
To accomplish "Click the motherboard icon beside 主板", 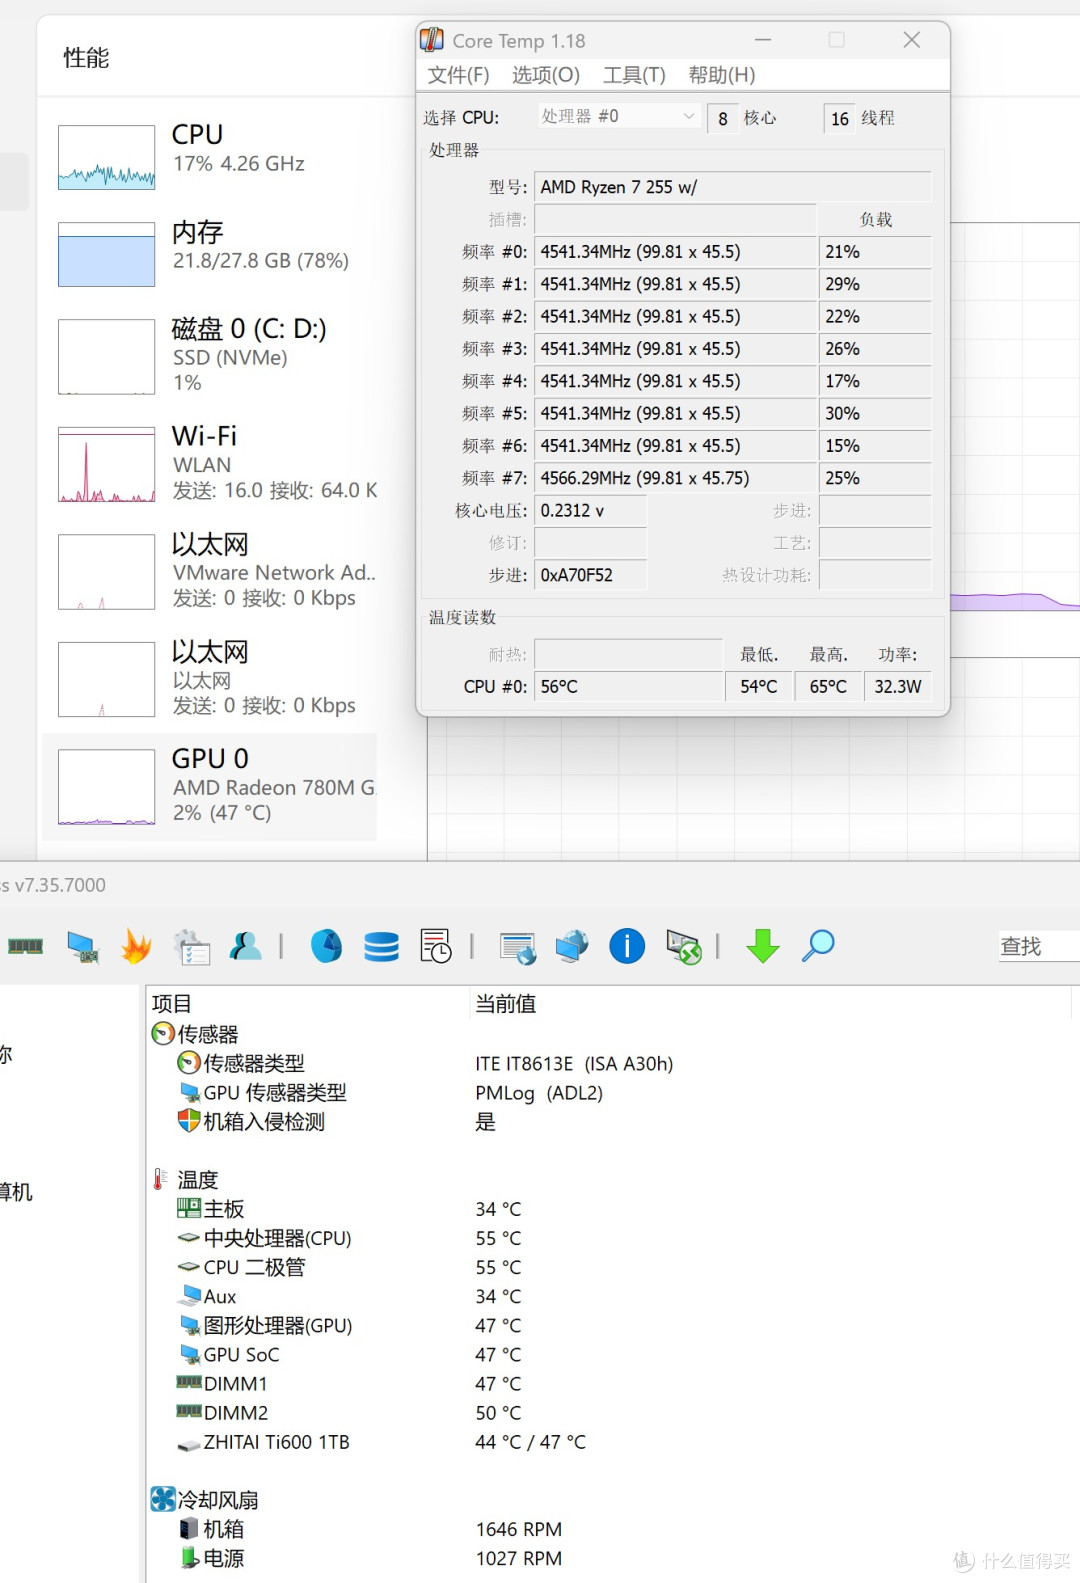I will click(x=189, y=1209).
